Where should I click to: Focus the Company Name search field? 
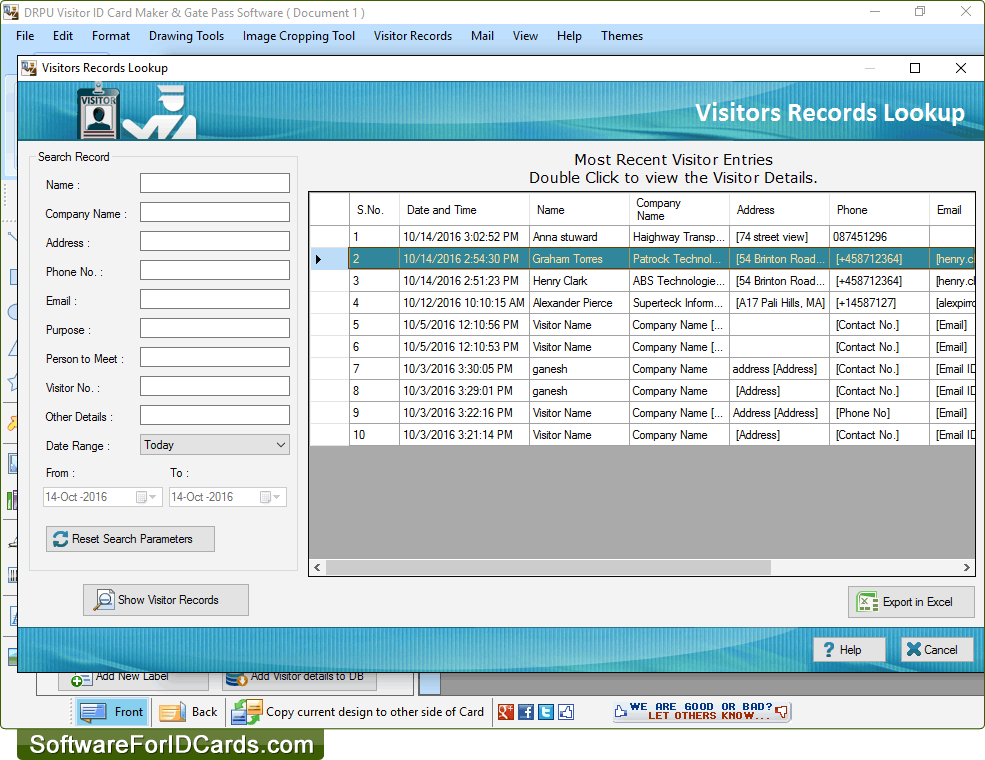point(215,212)
